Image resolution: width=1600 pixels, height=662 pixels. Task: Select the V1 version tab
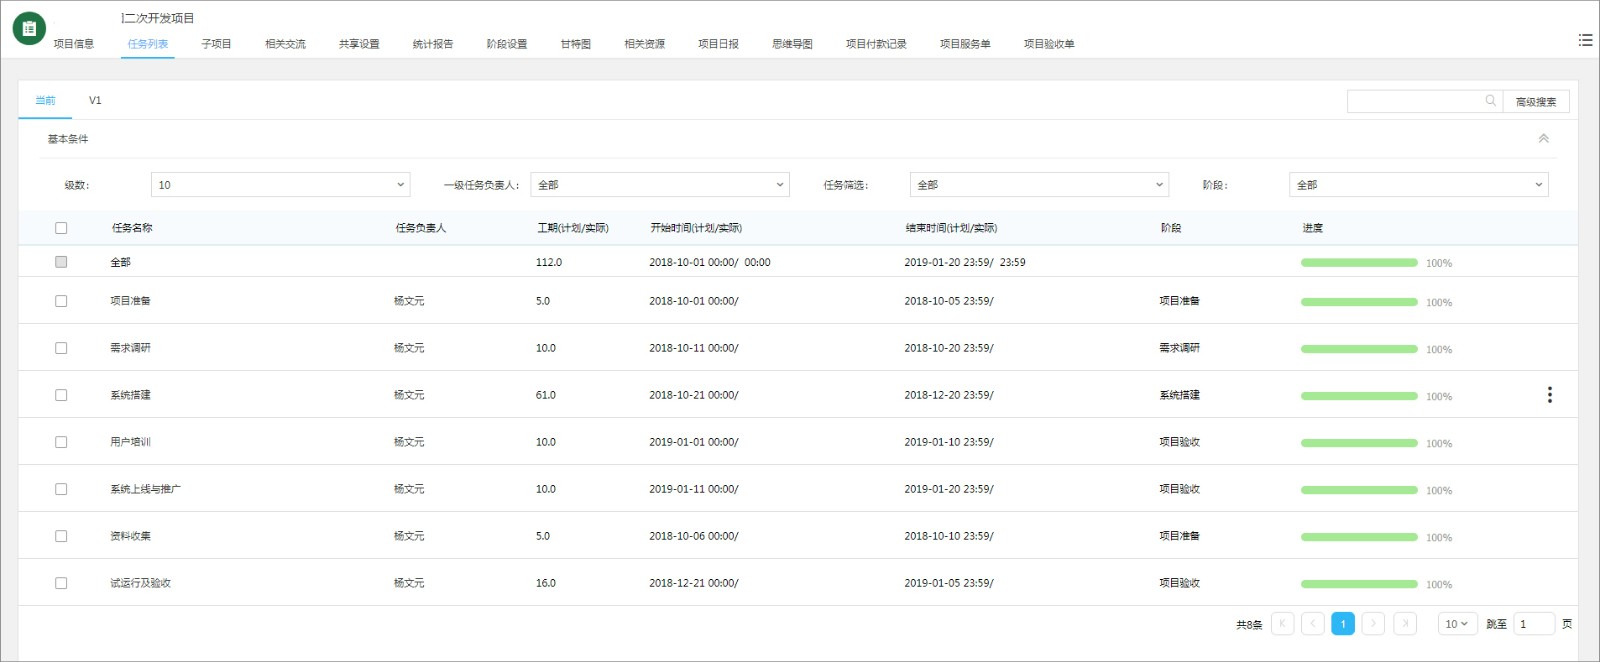pyautogui.click(x=95, y=100)
